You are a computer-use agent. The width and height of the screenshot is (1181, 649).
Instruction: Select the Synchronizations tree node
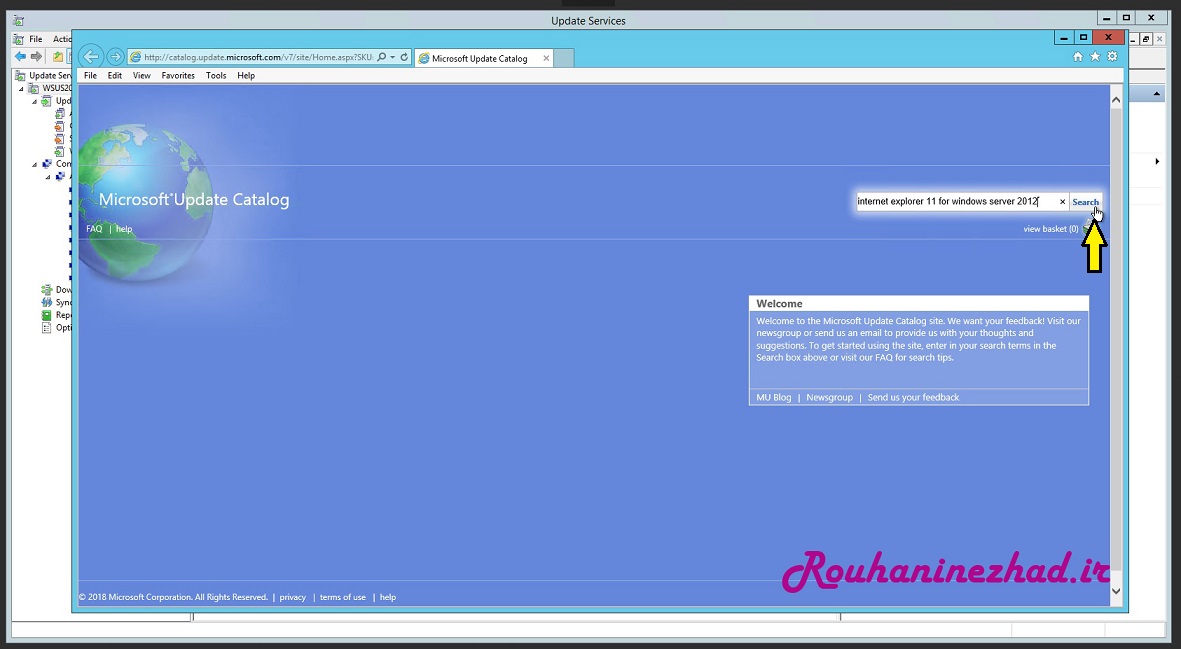pos(56,303)
